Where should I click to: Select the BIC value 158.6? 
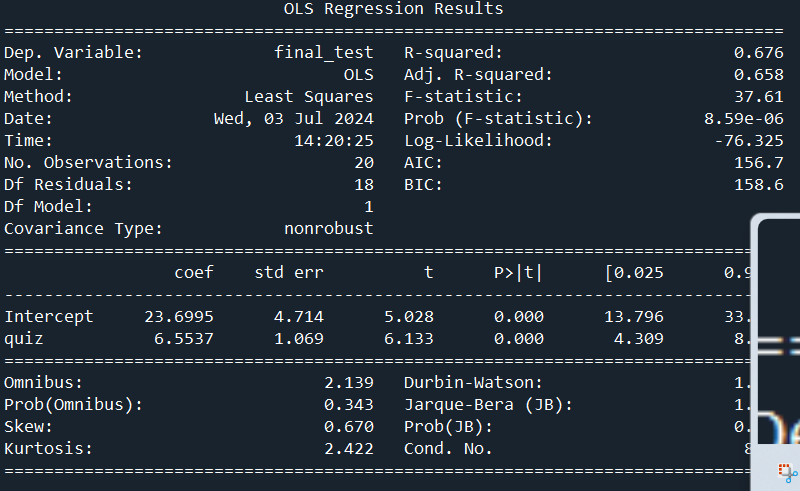(x=759, y=184)
